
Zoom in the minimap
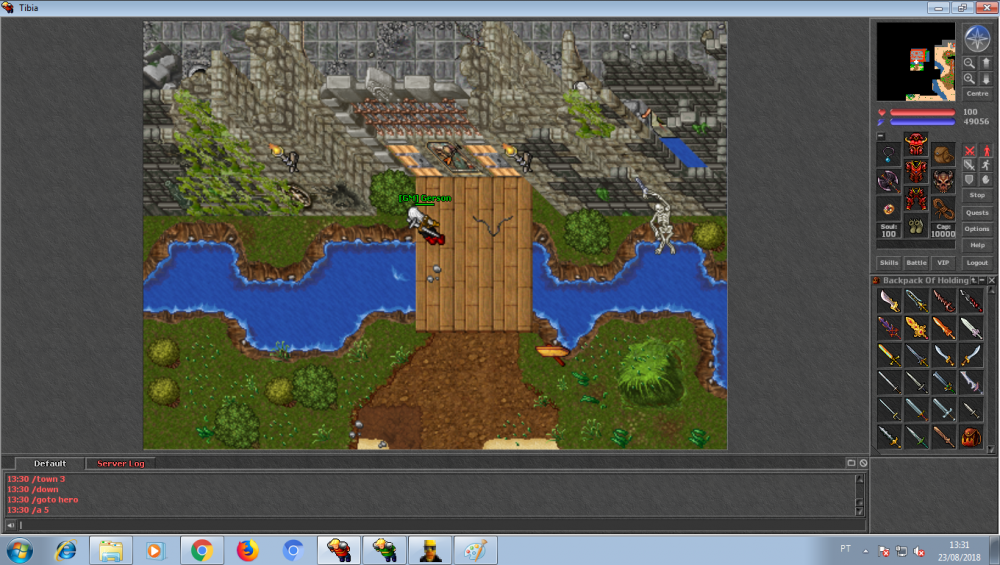pyautogui.click(x=969, y=78)
